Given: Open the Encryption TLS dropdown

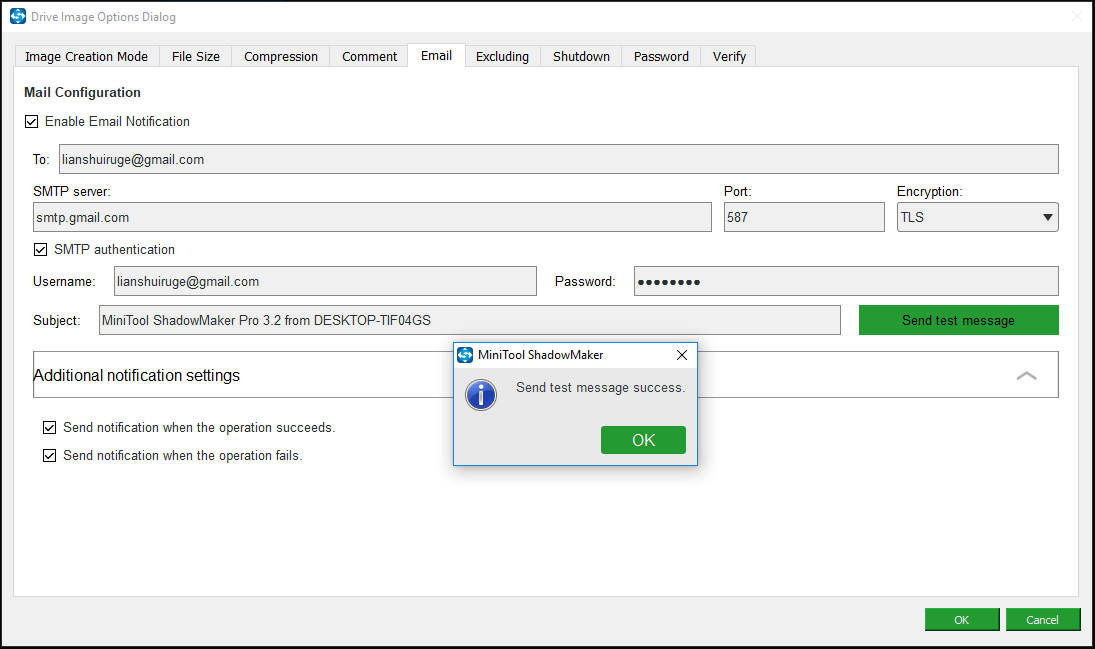Looking at the screenshot, I should [x=977, y=217].
